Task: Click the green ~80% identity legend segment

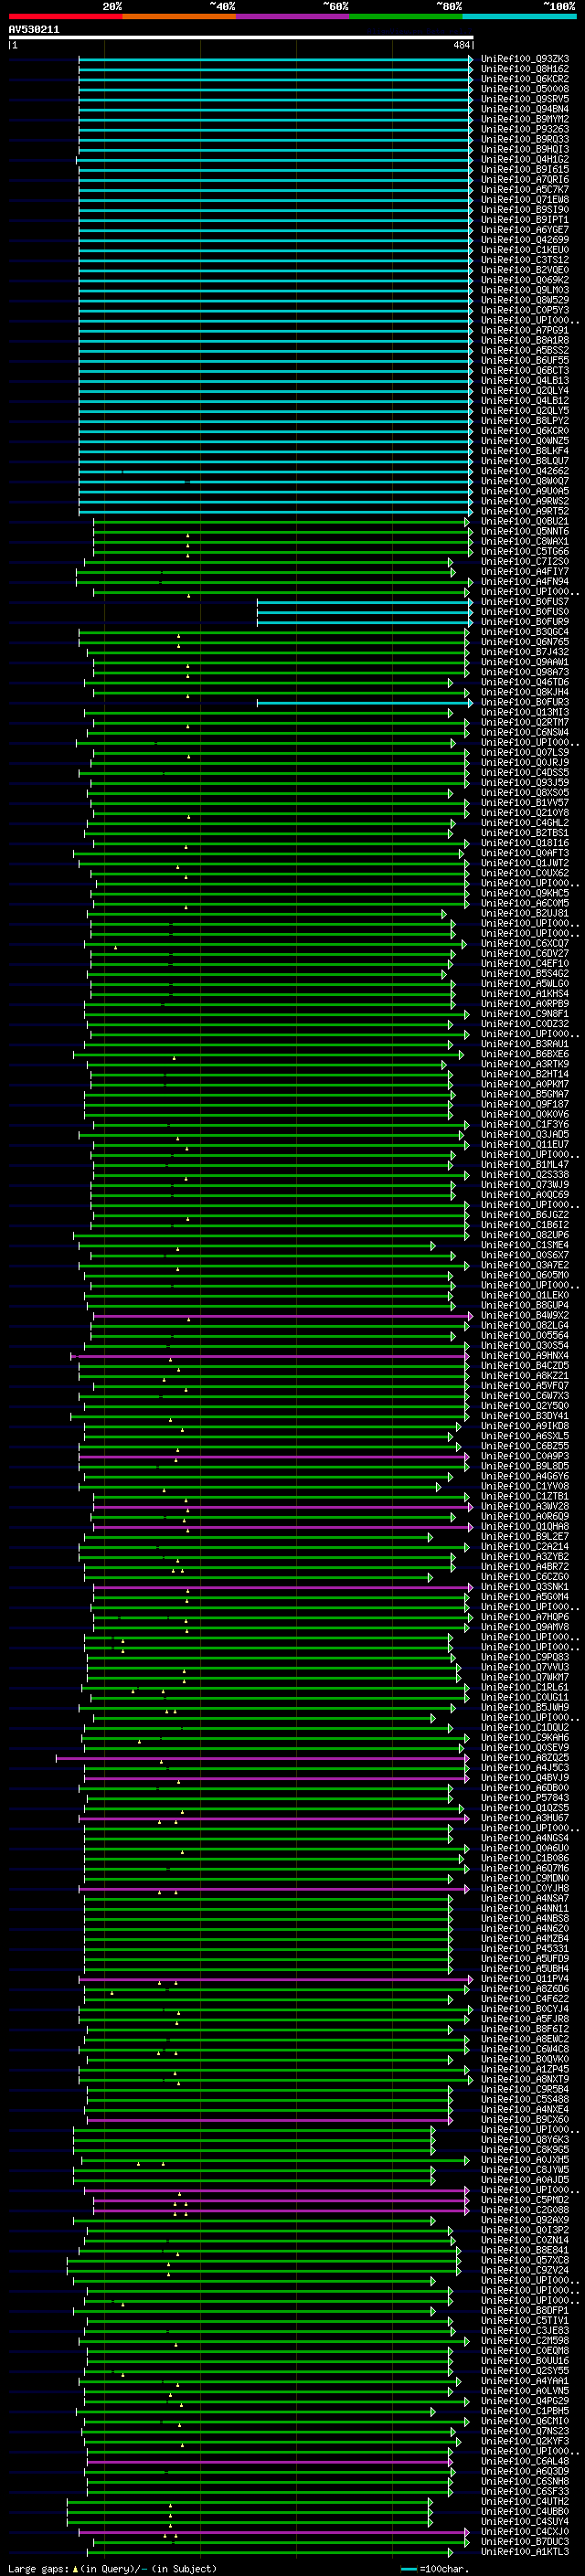Action: pyautogui.click(x=406, y=16)
